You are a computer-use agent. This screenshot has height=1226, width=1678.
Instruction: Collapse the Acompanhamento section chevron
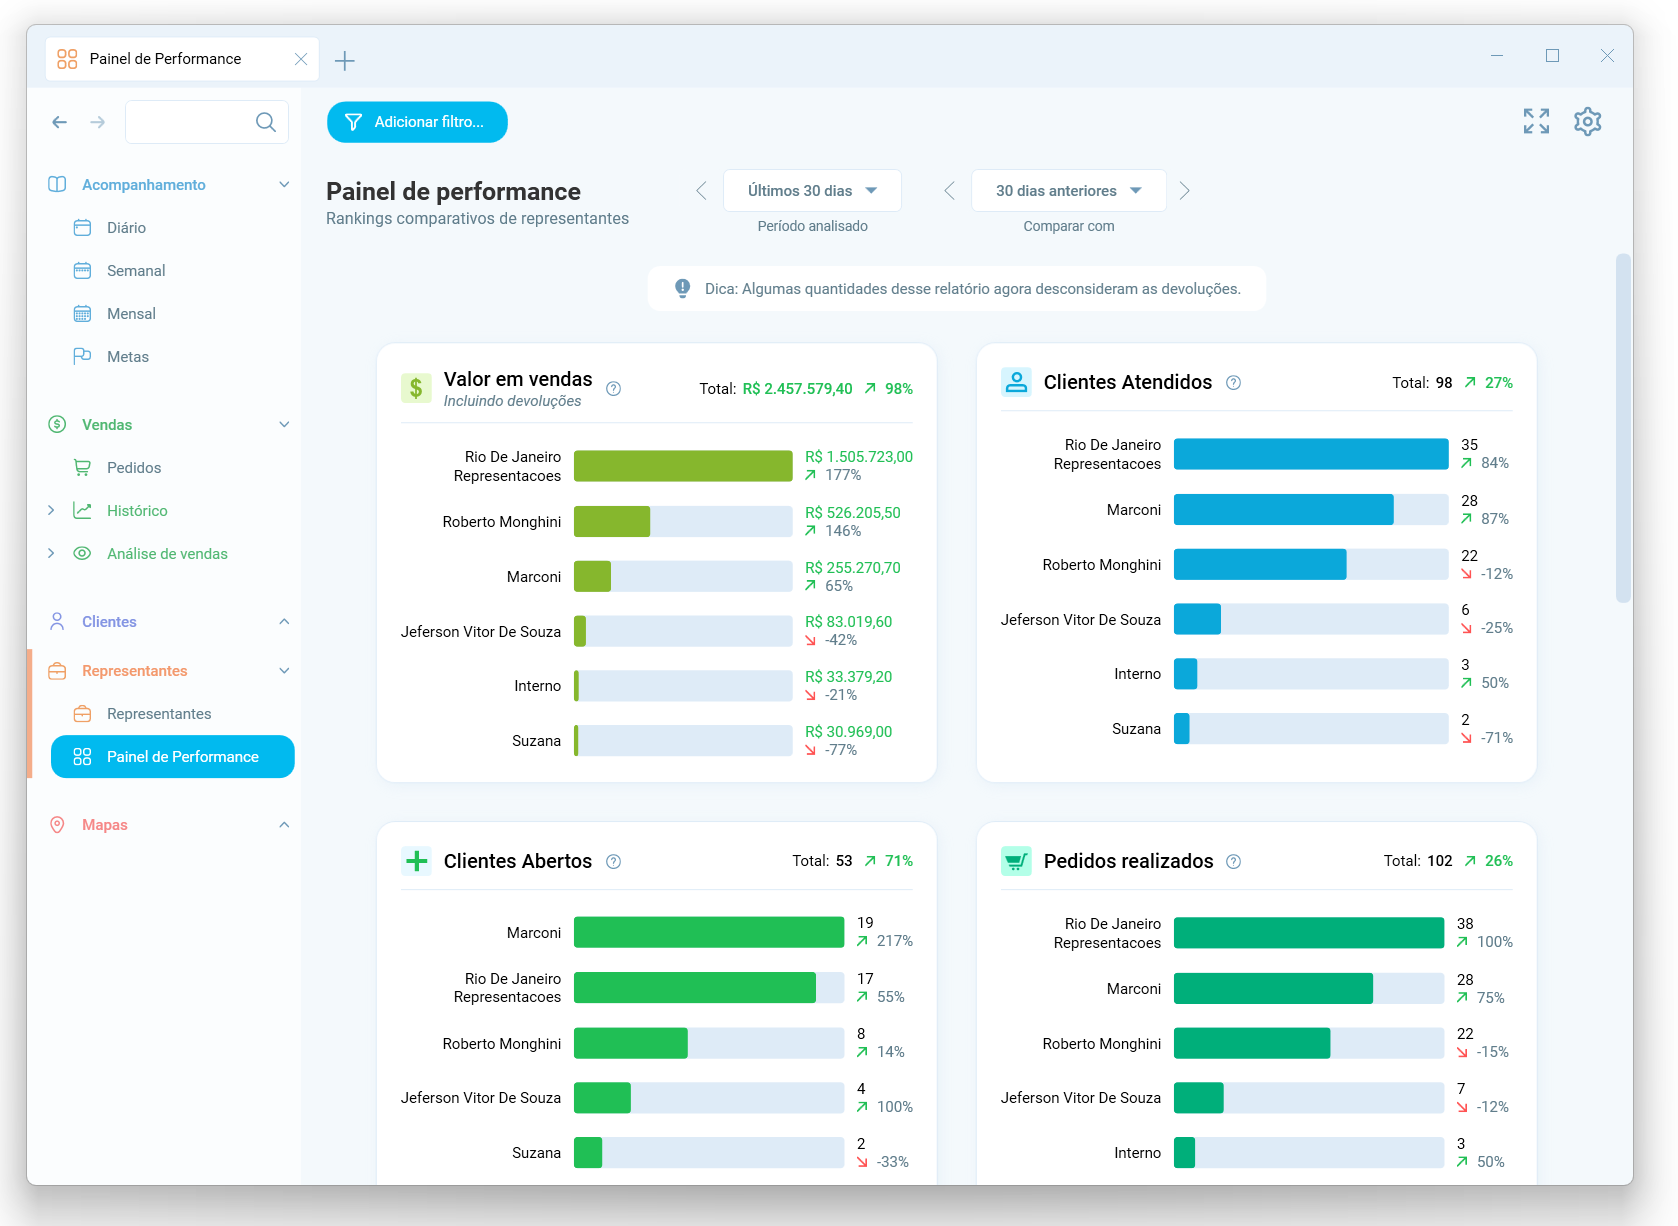[x=284, y=185]
